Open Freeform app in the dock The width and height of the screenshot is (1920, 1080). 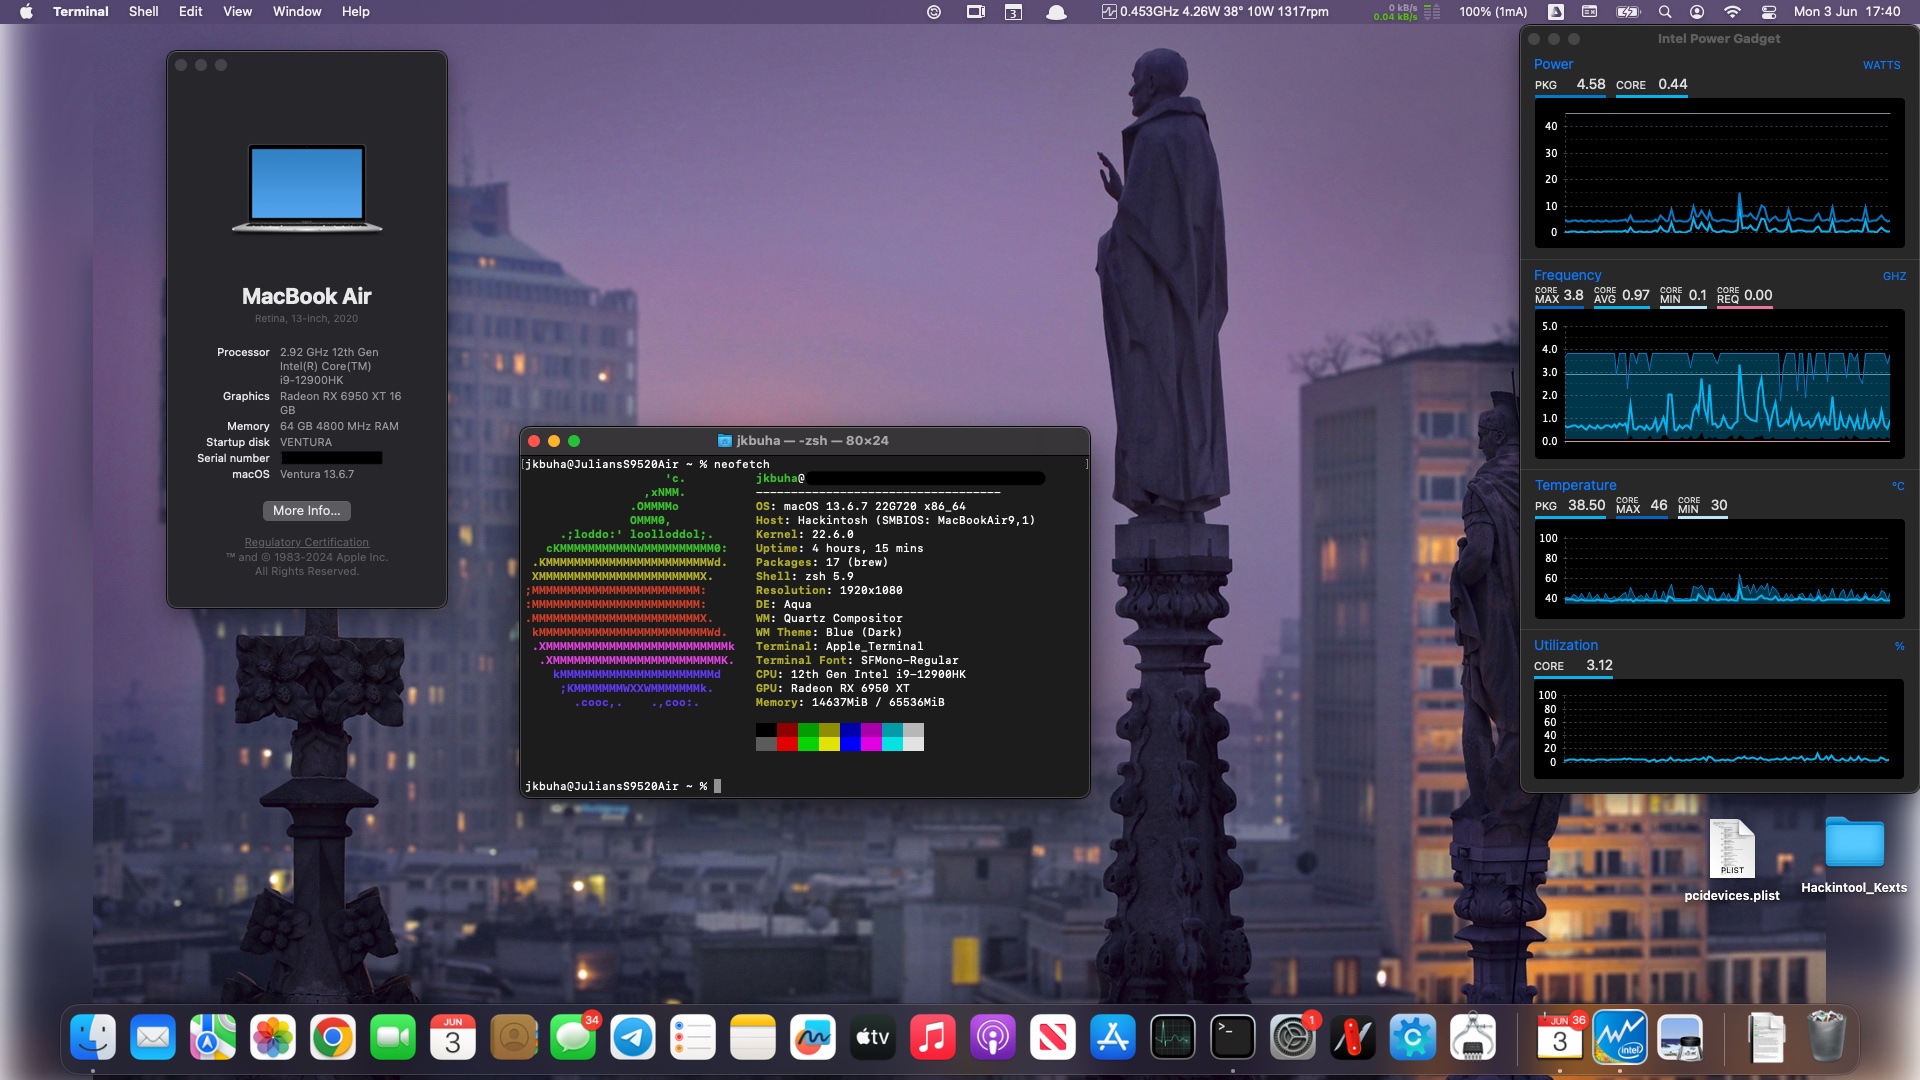[812, 1038]
